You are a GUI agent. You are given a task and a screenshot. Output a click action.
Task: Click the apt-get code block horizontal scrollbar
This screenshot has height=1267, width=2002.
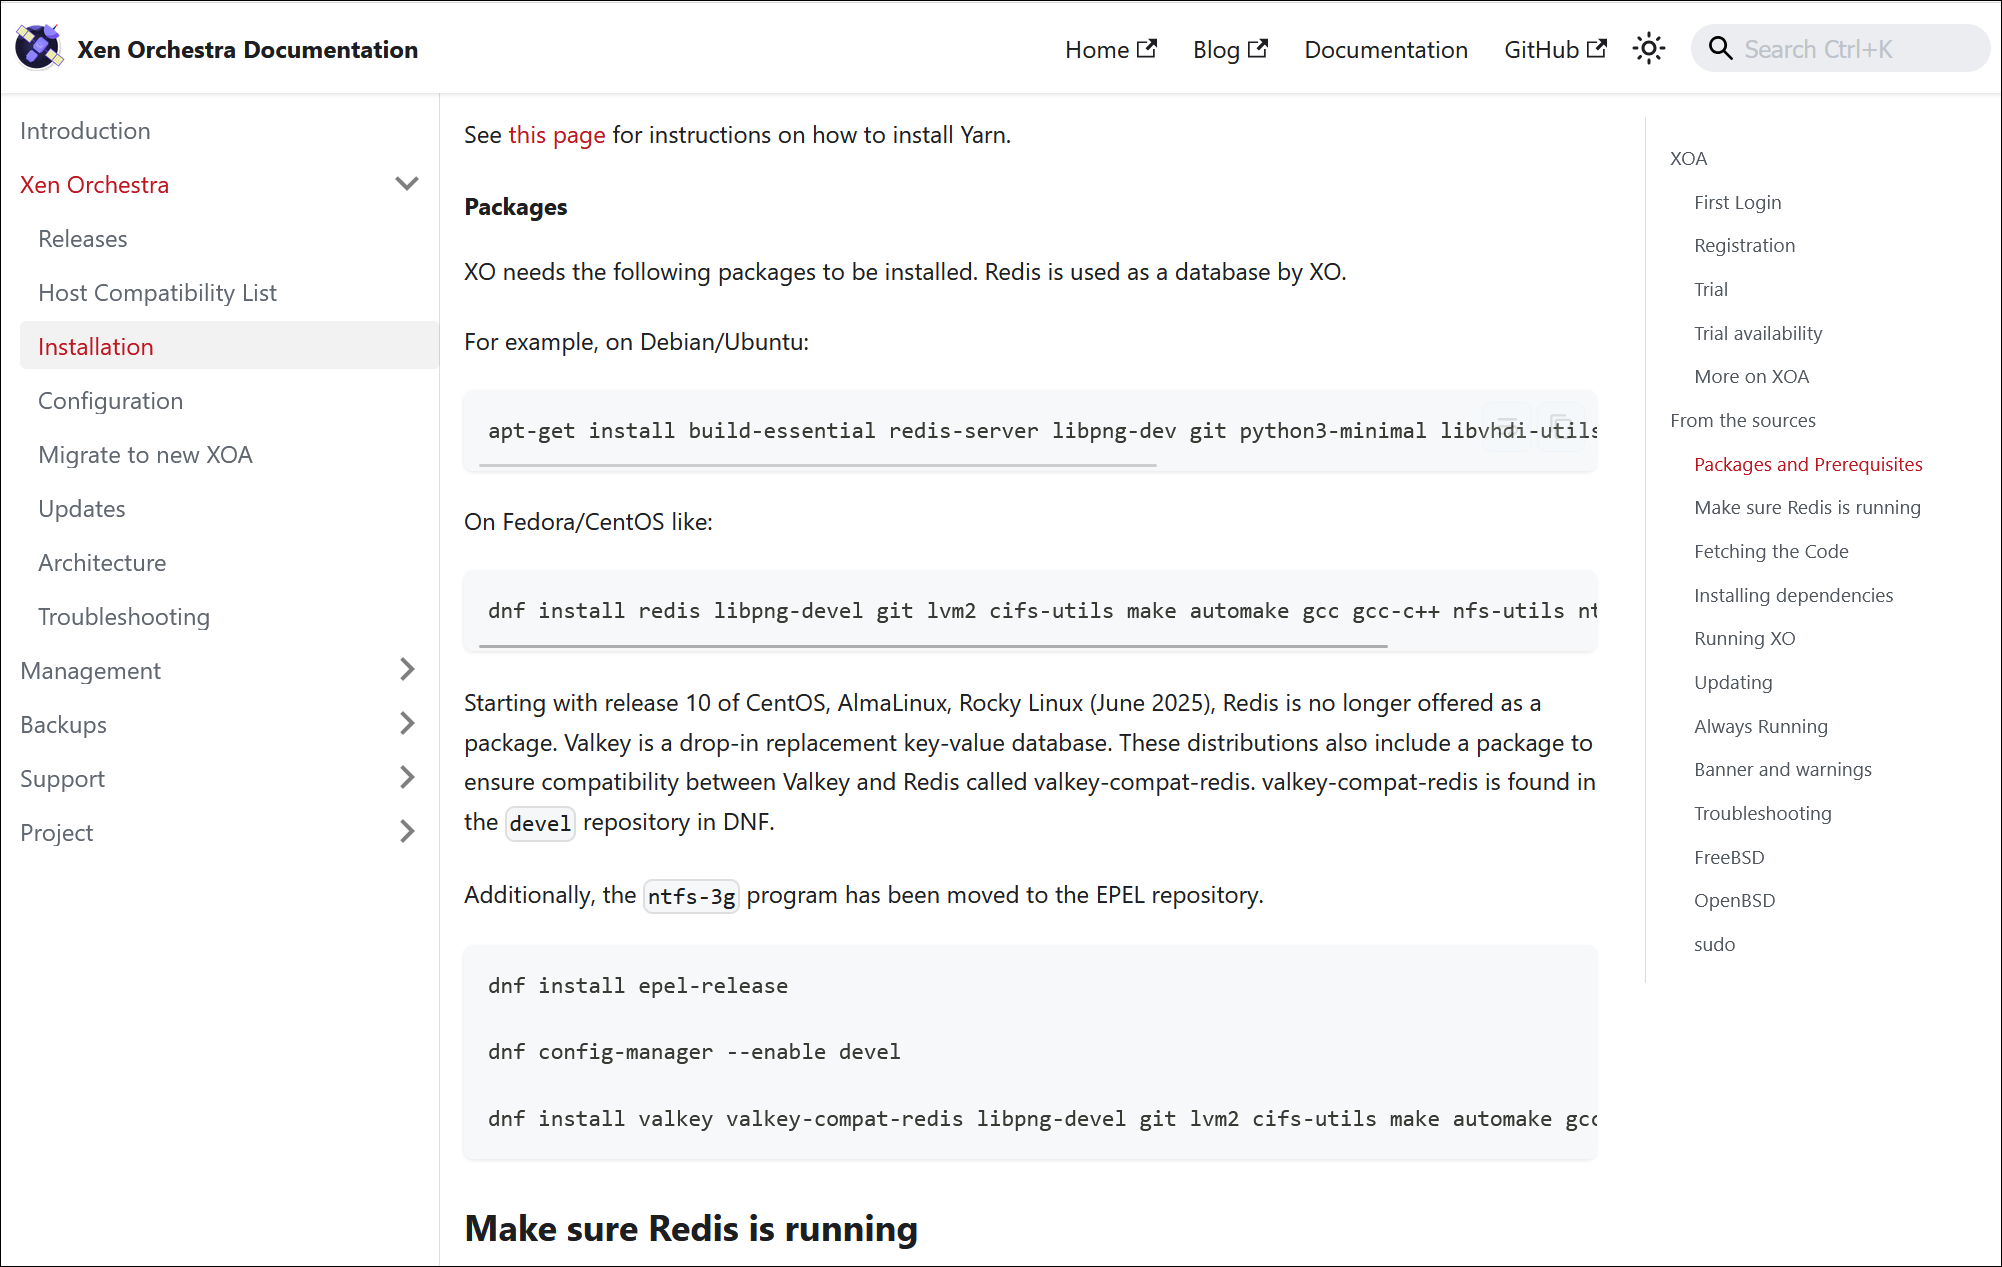[817, 465]
